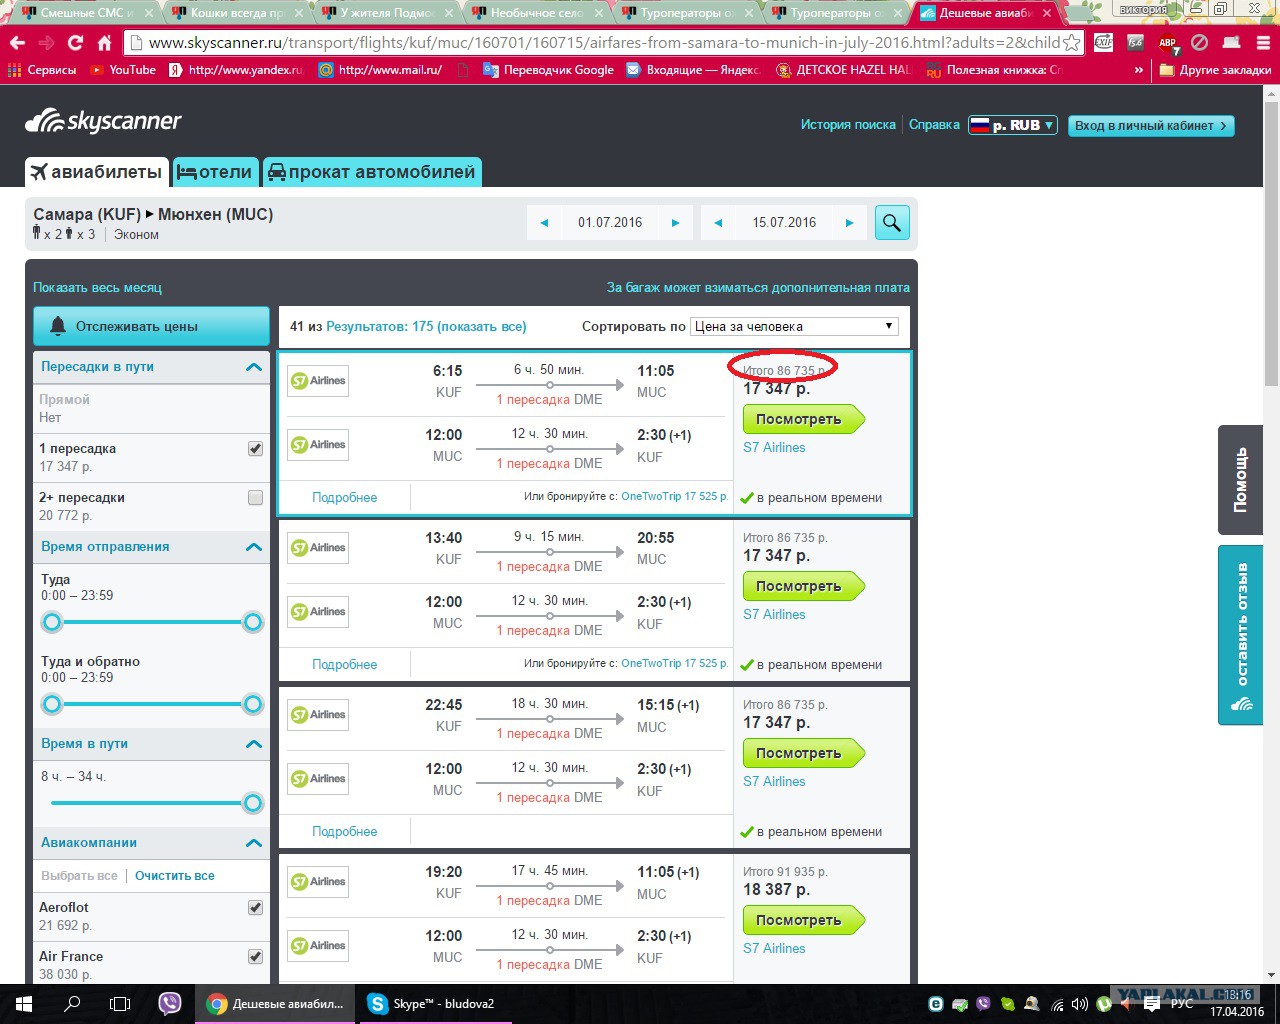Click the browser address bar

[x=603, y=43]
